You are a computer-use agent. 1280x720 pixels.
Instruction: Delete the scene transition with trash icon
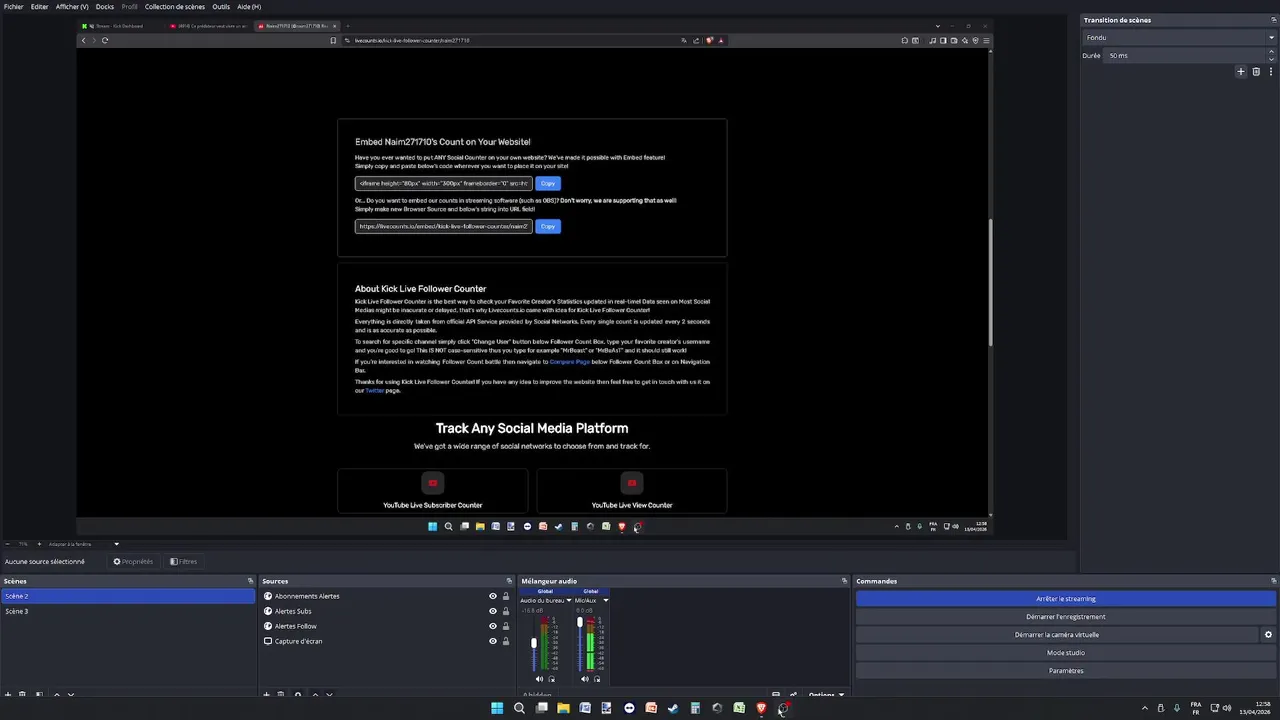point(1256,72)
